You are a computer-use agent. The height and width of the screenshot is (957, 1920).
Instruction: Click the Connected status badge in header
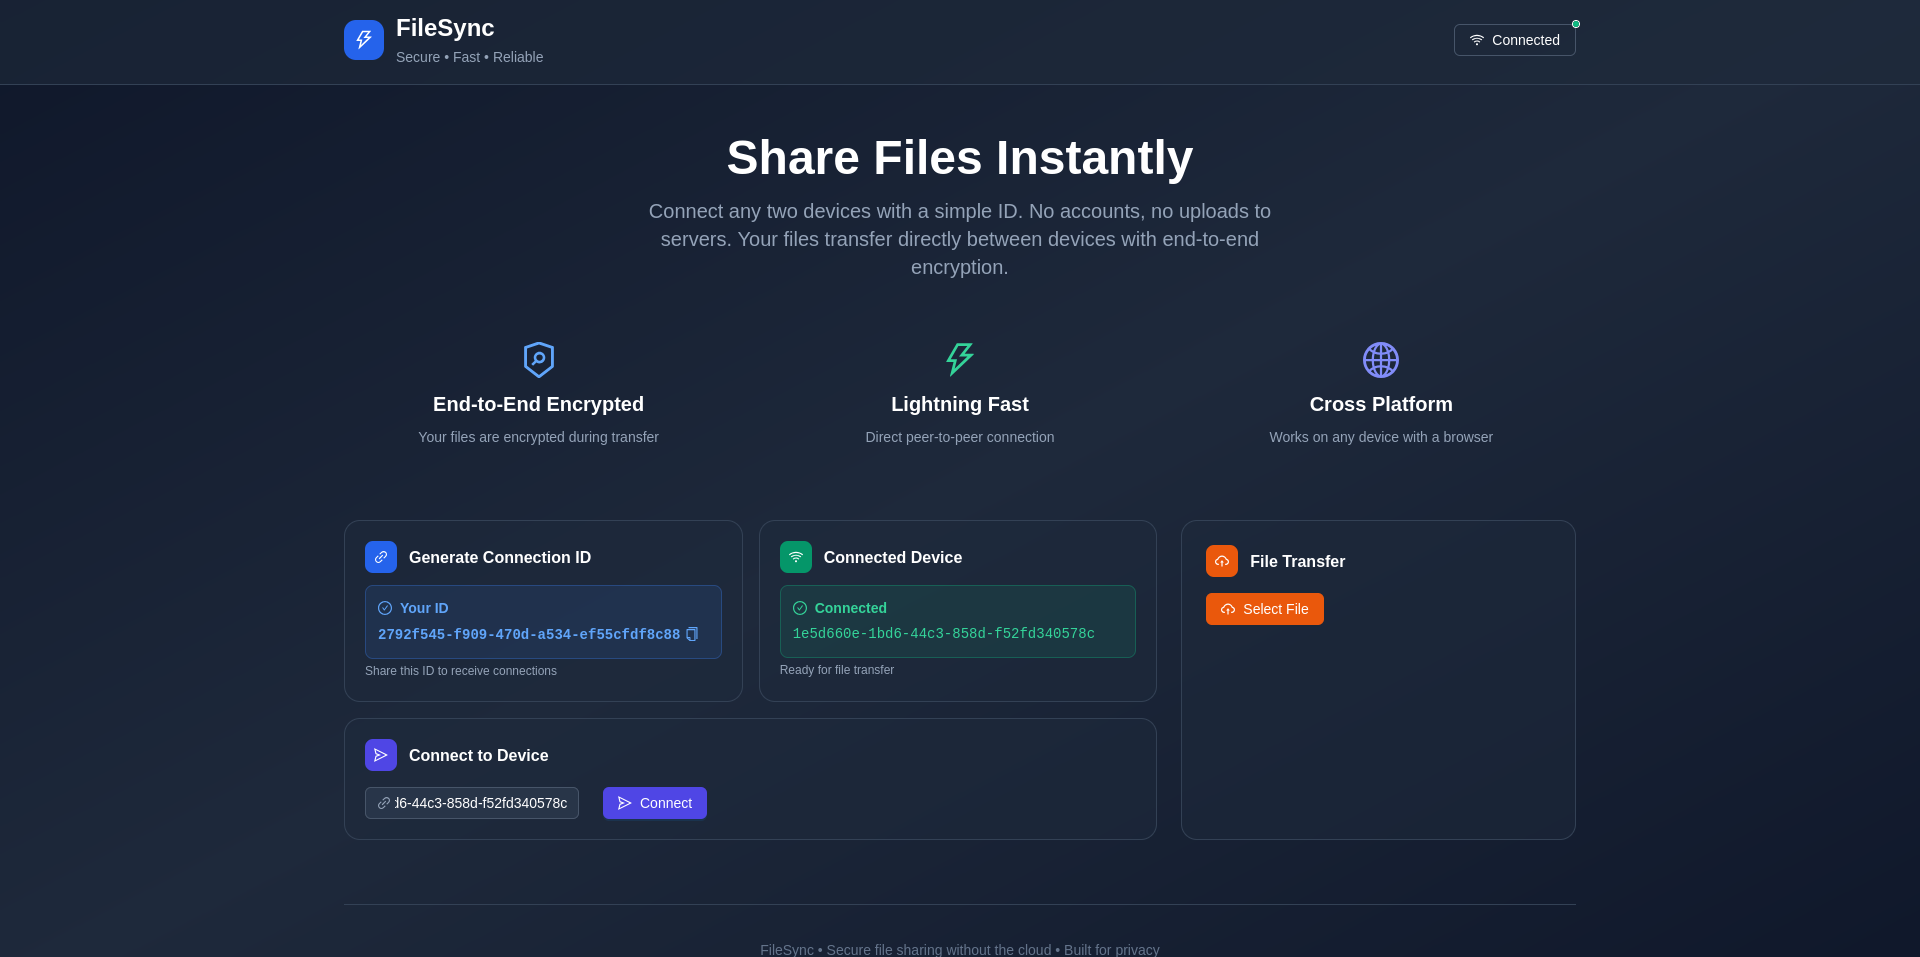(x=1514, y=40)
